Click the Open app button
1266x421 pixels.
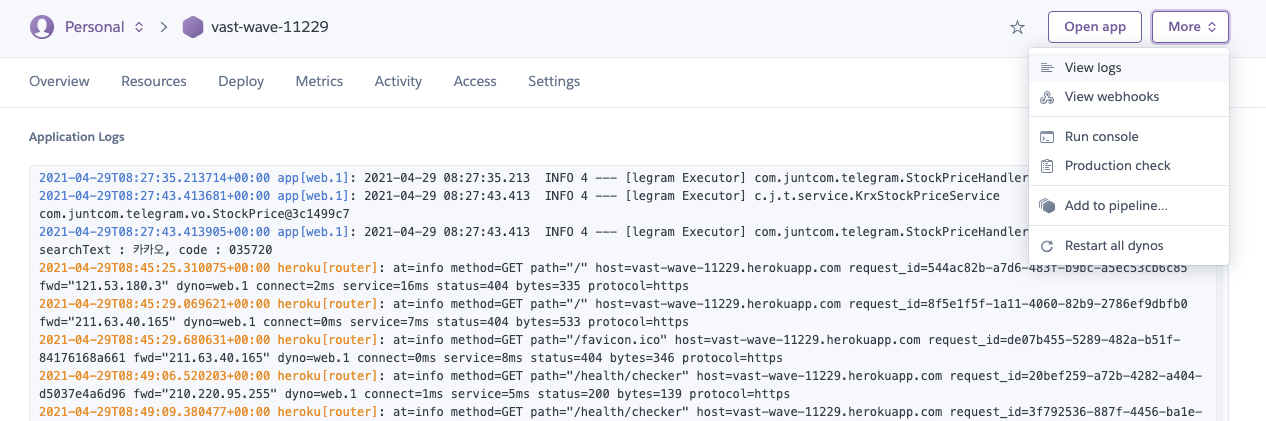[x=1095, y=27]
